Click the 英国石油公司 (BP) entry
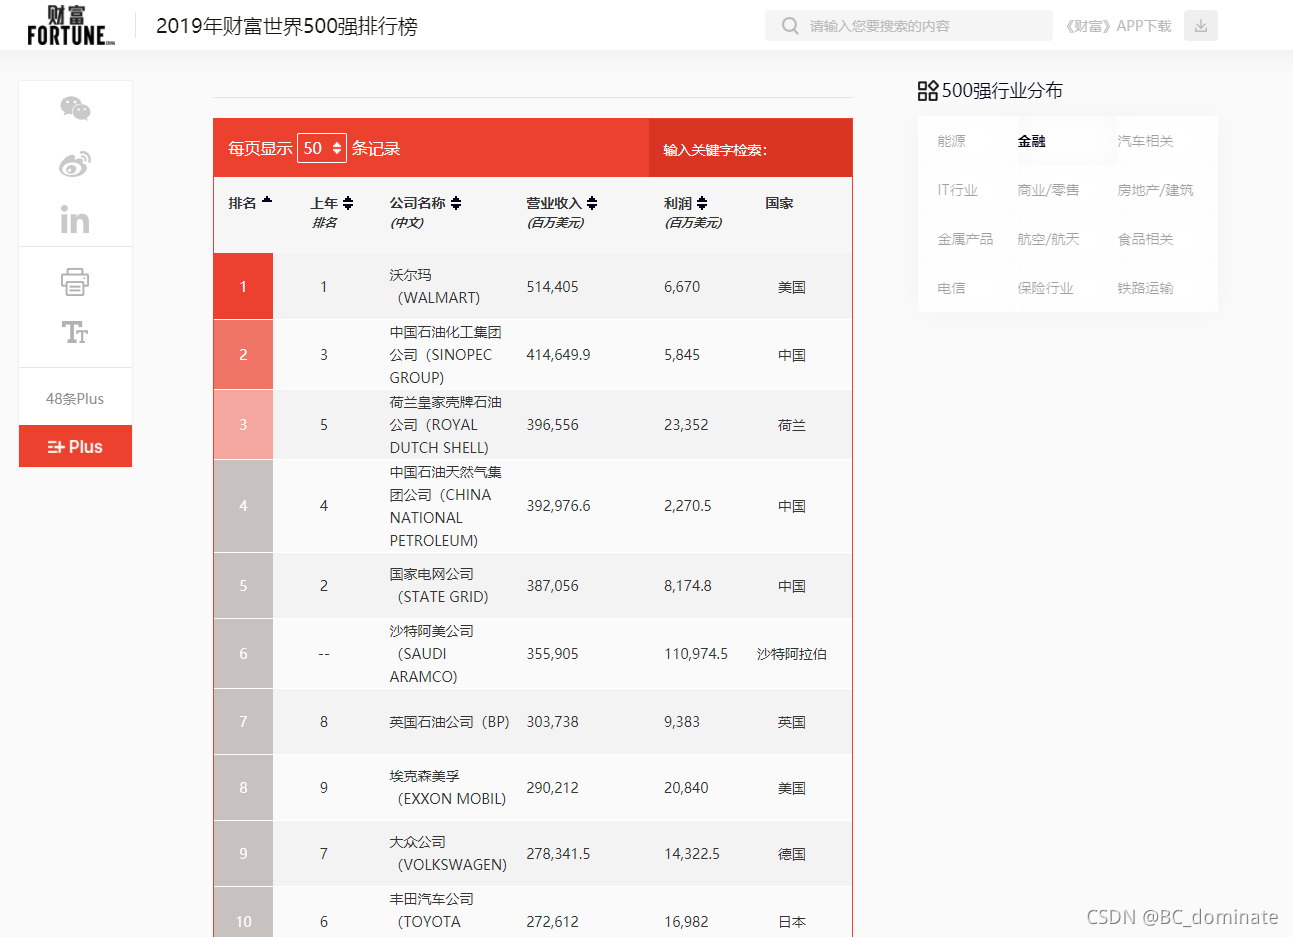The image size is (1293, 937). (449, 722)
